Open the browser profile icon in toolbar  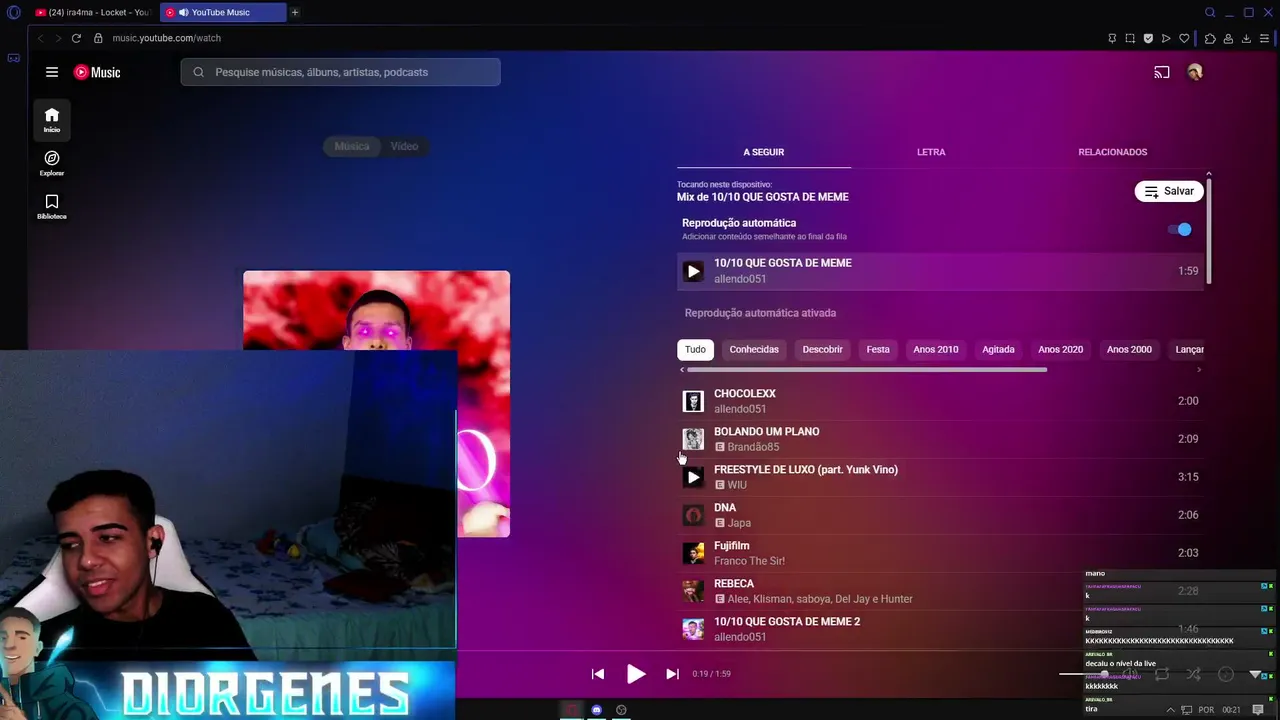[x=1228, y=38]
